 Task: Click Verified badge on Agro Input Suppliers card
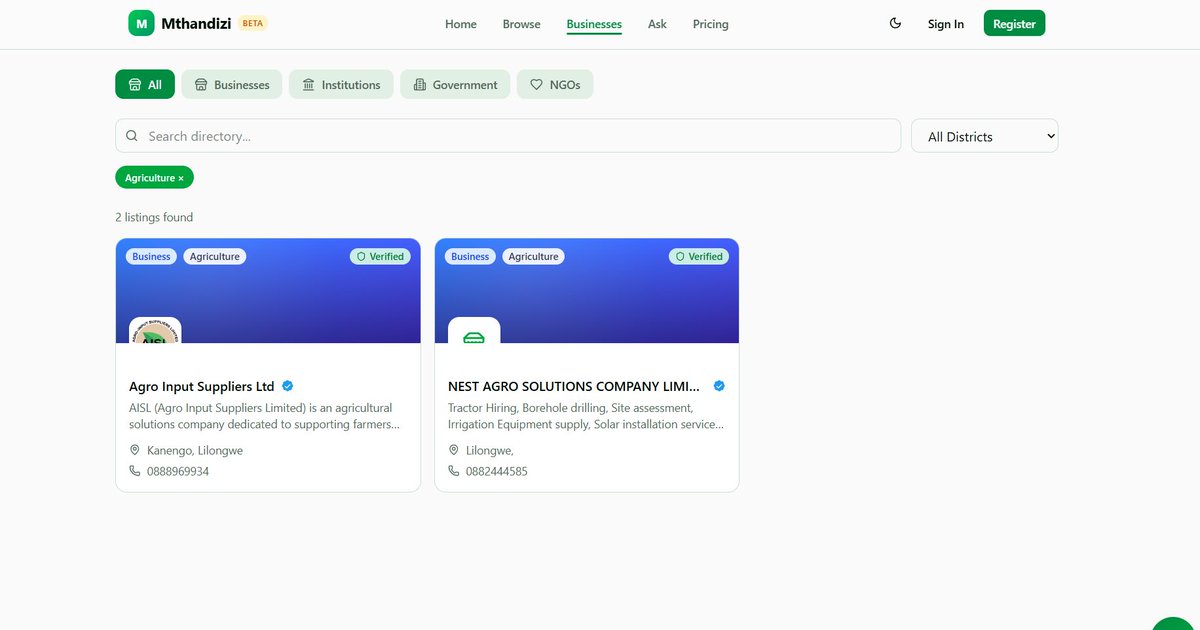[380, 256]
